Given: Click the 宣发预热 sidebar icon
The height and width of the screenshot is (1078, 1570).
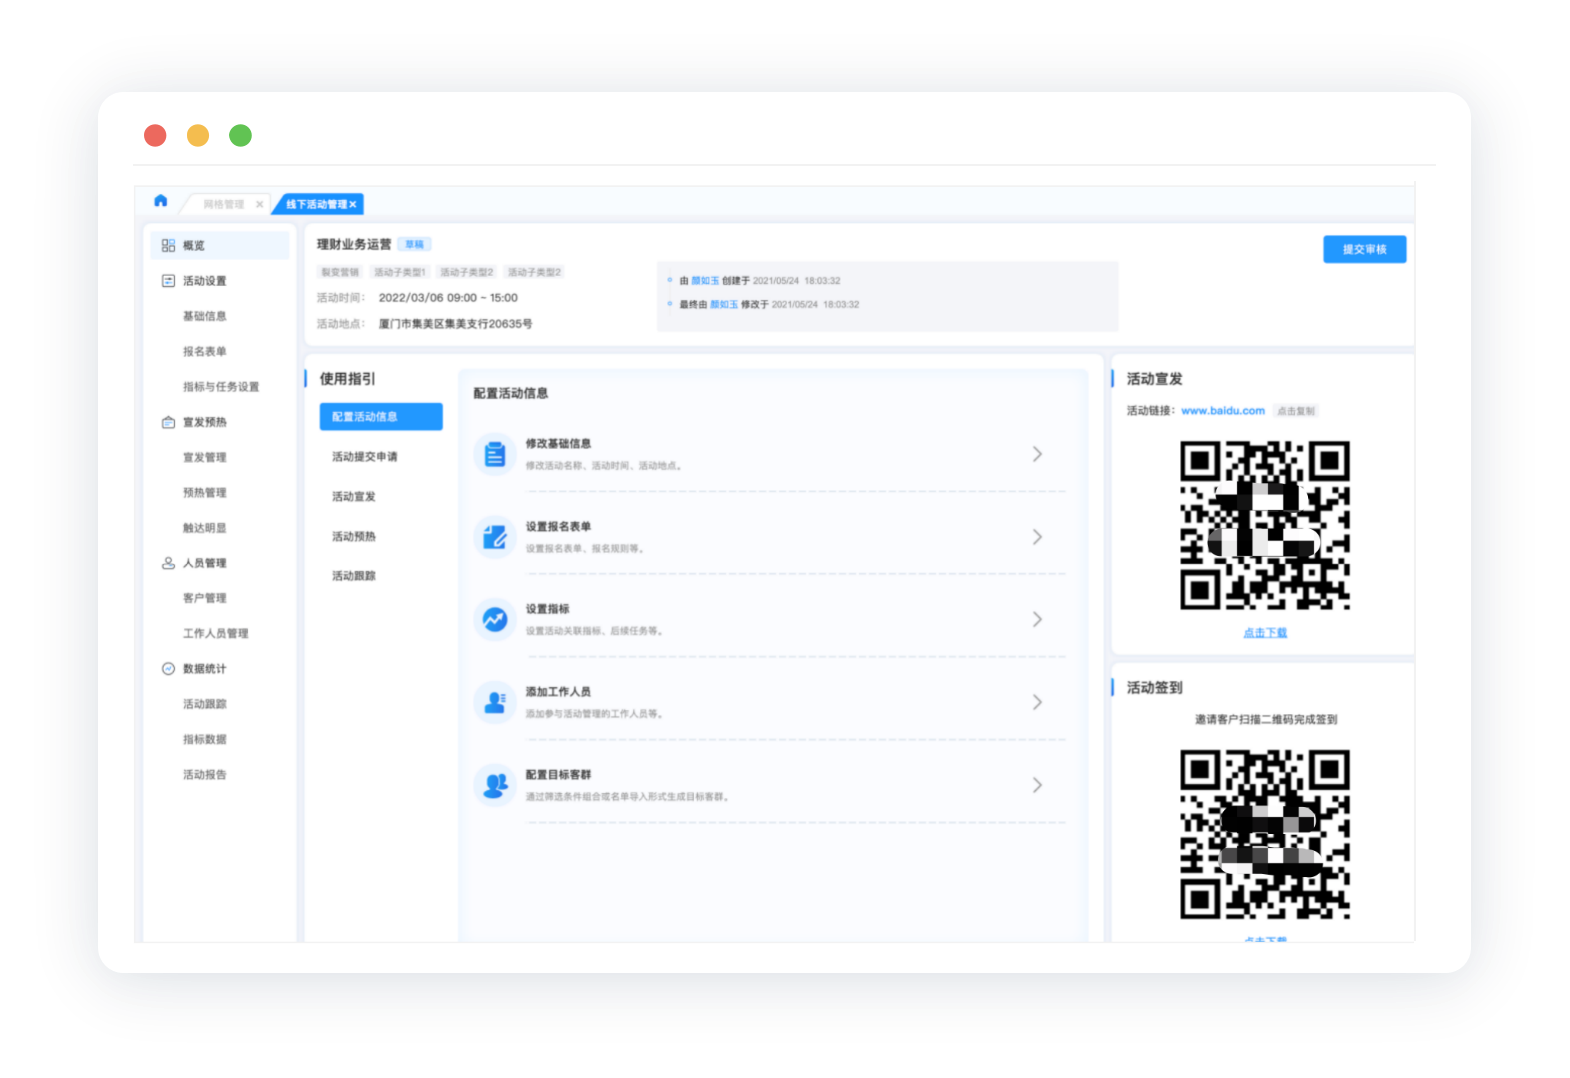Looking at the screenshot, I should point(168,422).
